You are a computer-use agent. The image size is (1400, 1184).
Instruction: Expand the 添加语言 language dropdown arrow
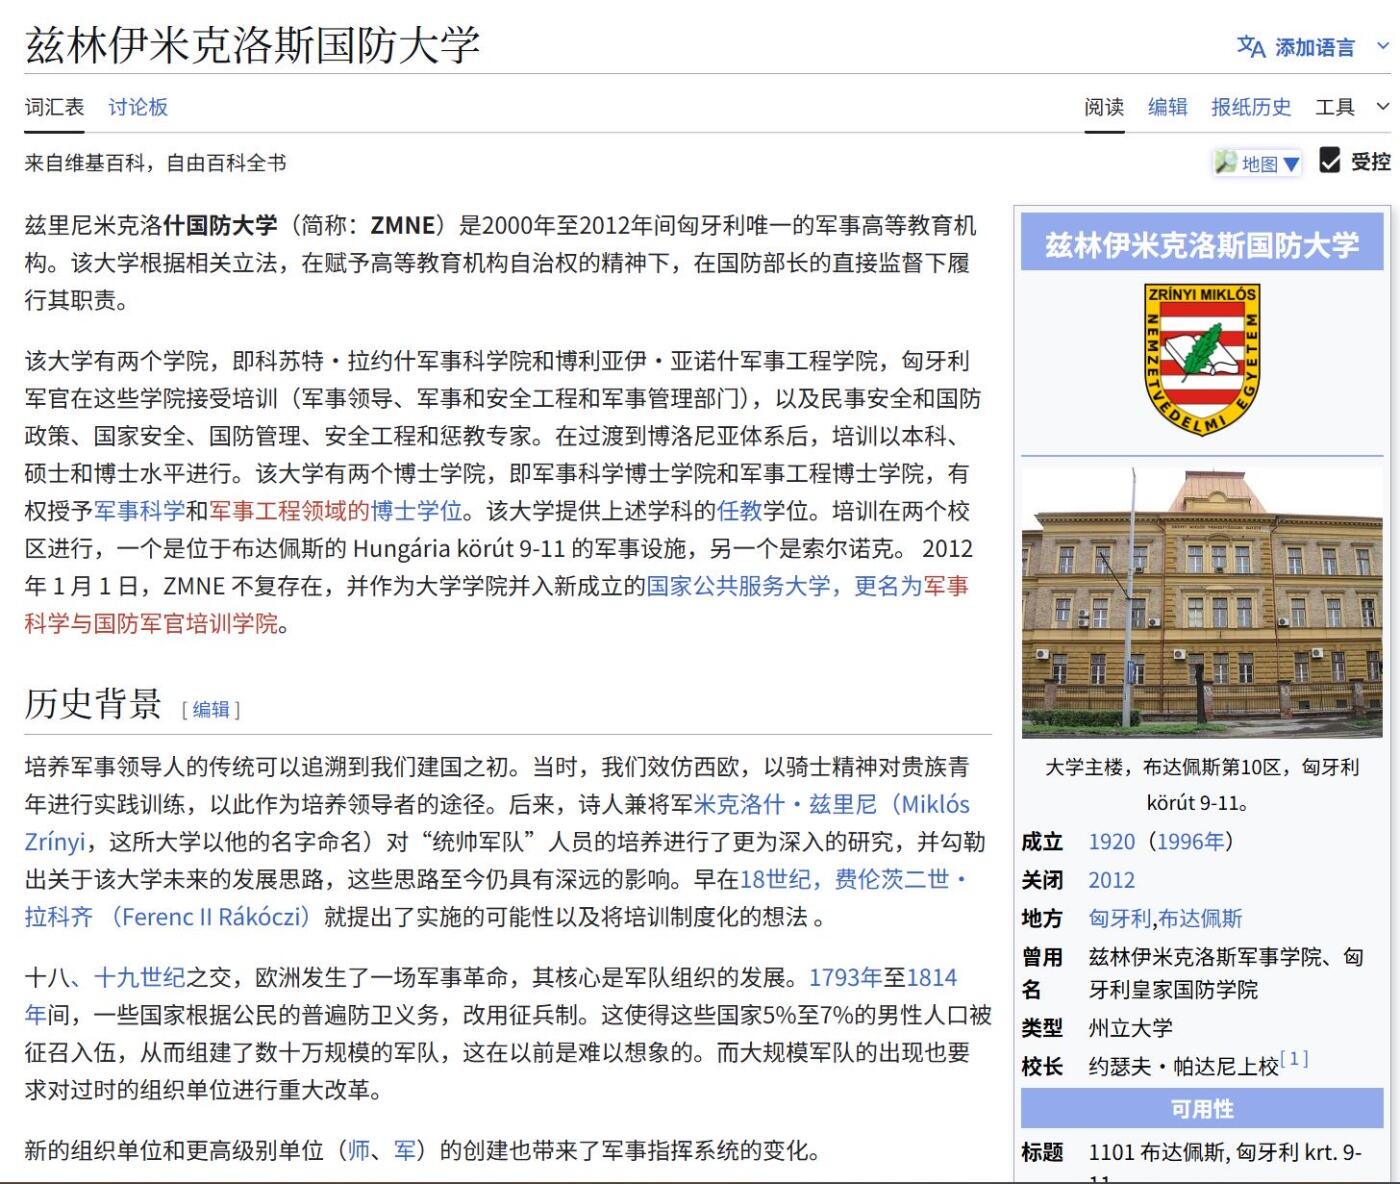[x=1383, y=46]
